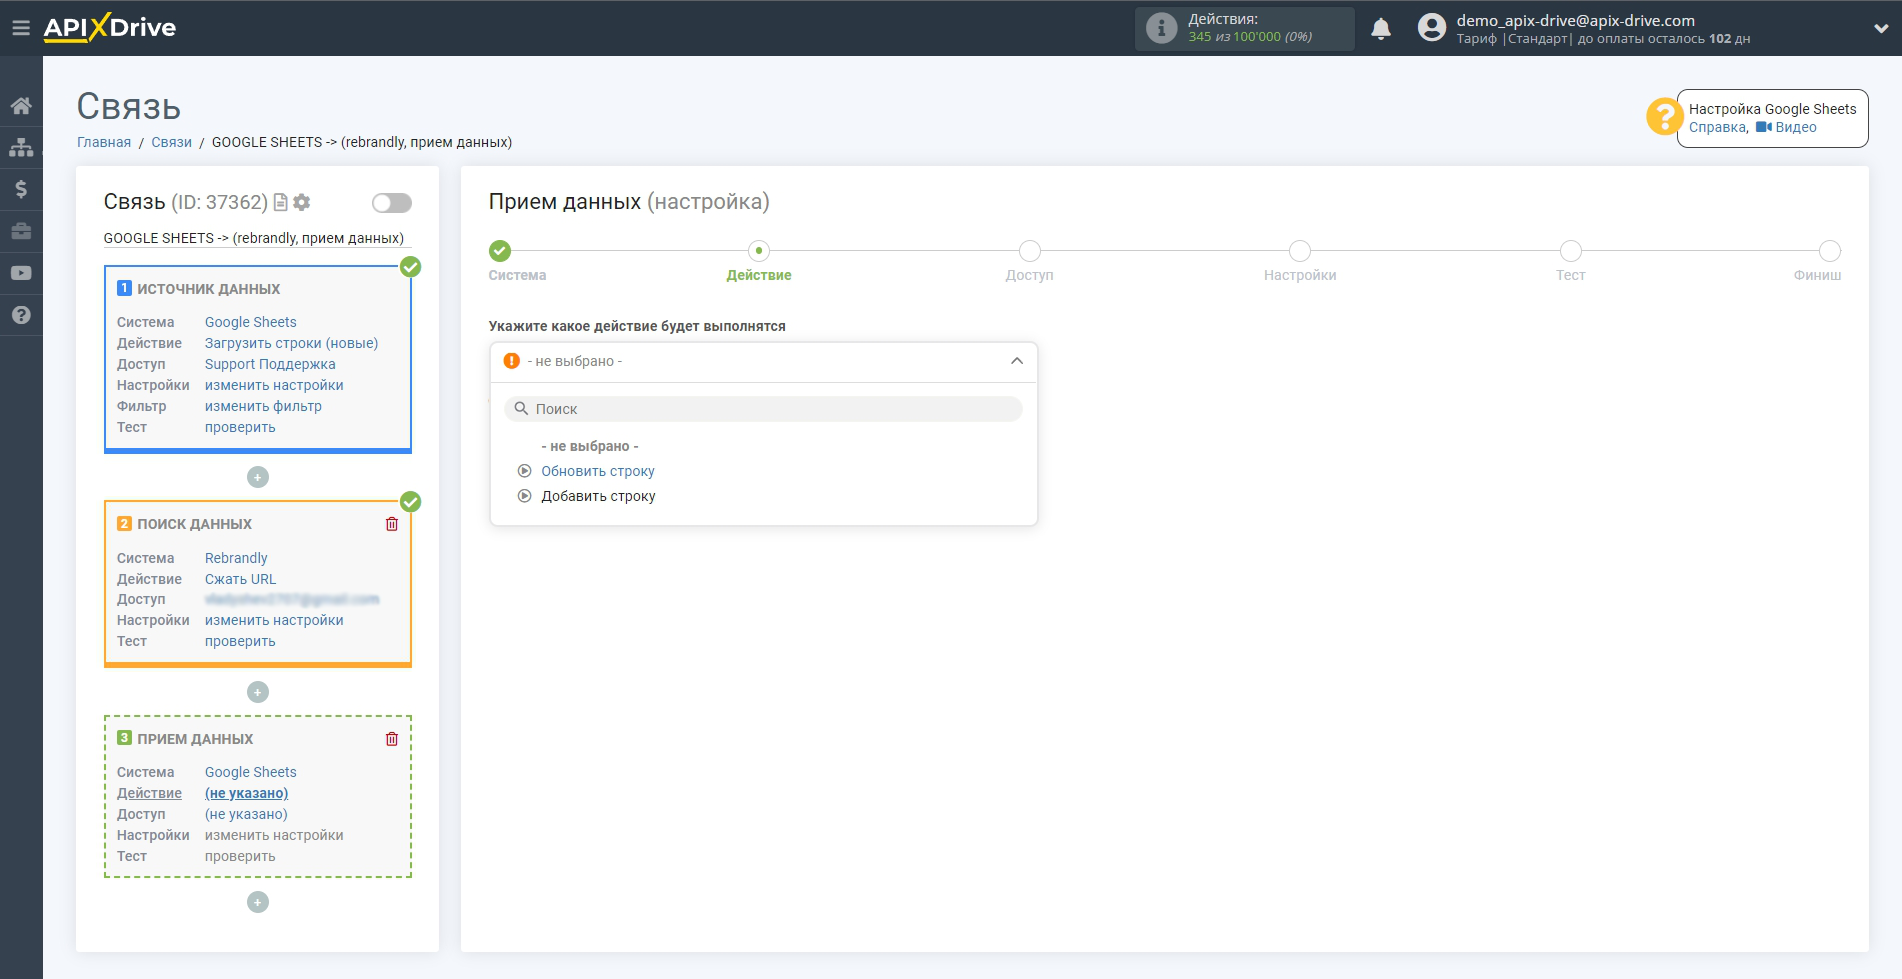The width and height of the screenshot is (1902, 979).
Task: Click the connection document copy icon
Action: pos(281,202)
